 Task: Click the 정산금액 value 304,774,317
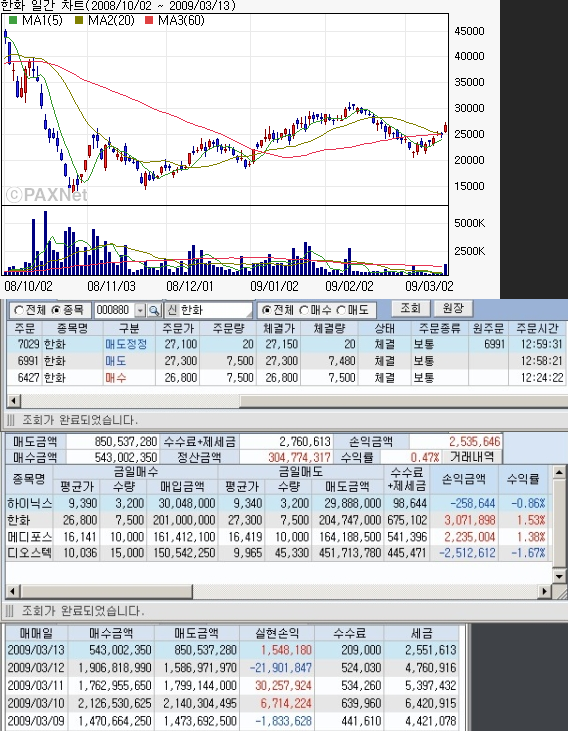(299, 457)
